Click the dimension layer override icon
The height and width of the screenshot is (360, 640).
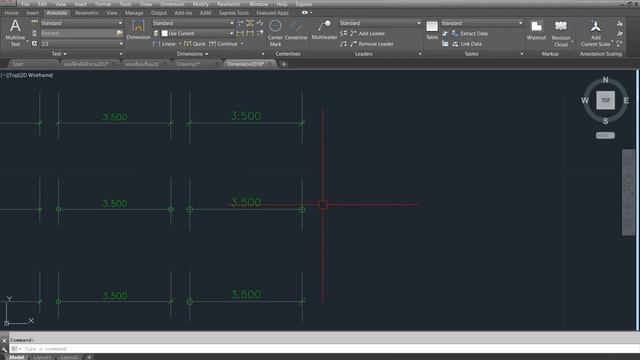point(156,33)
